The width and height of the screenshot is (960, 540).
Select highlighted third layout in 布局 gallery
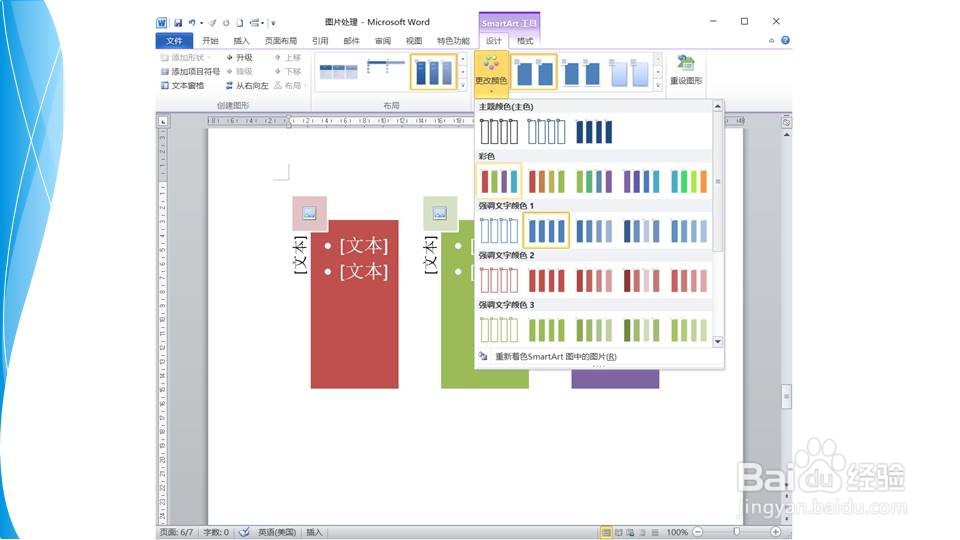433,72
